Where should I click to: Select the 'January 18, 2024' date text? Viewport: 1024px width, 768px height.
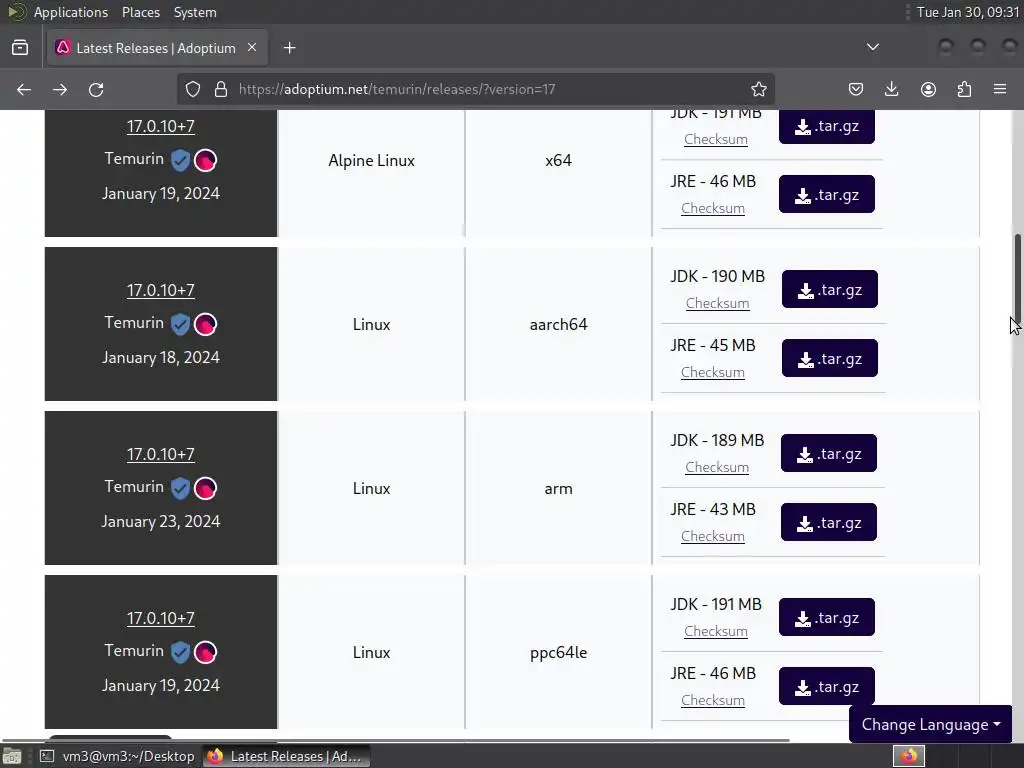(x=161, y=357)
